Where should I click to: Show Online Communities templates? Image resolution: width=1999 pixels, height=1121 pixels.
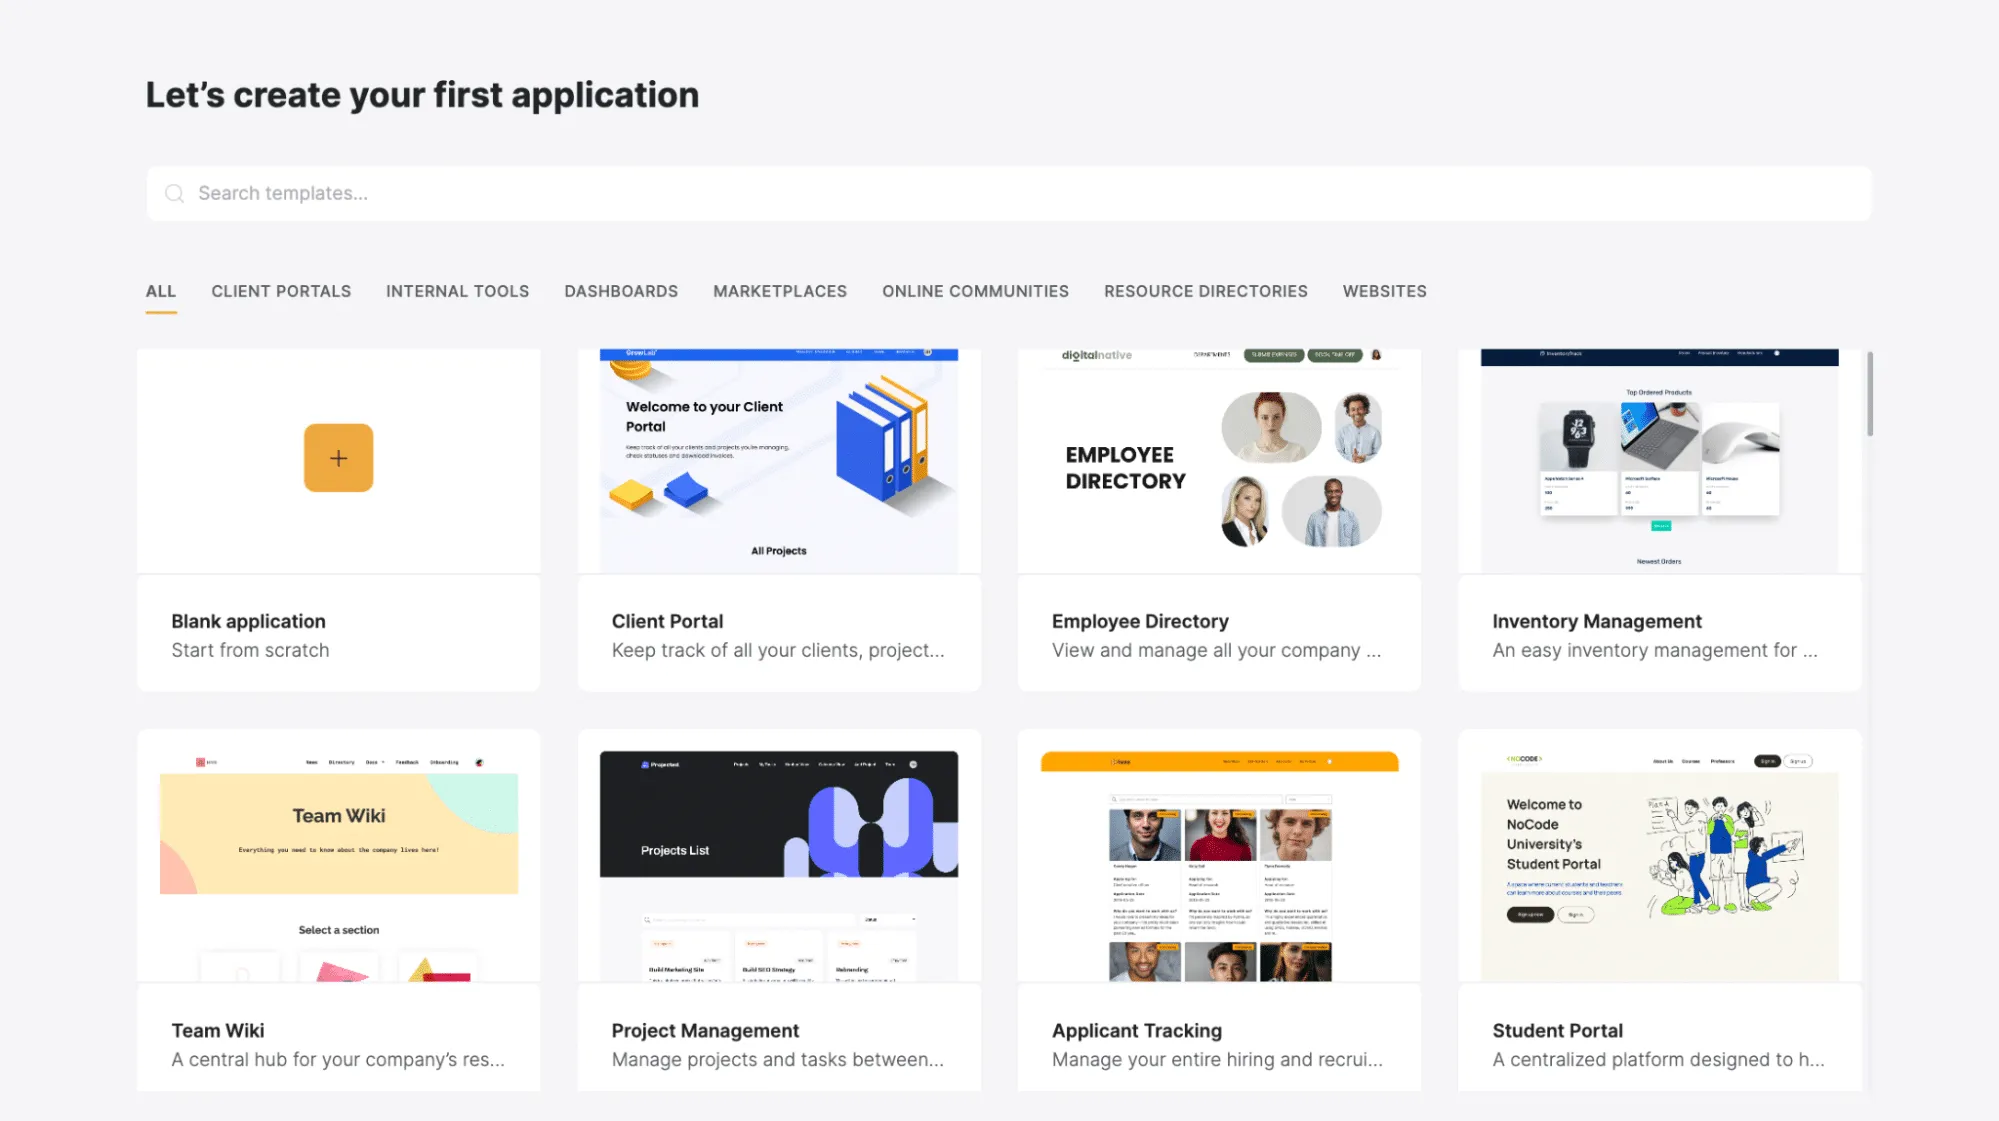(x=975, y=291)
